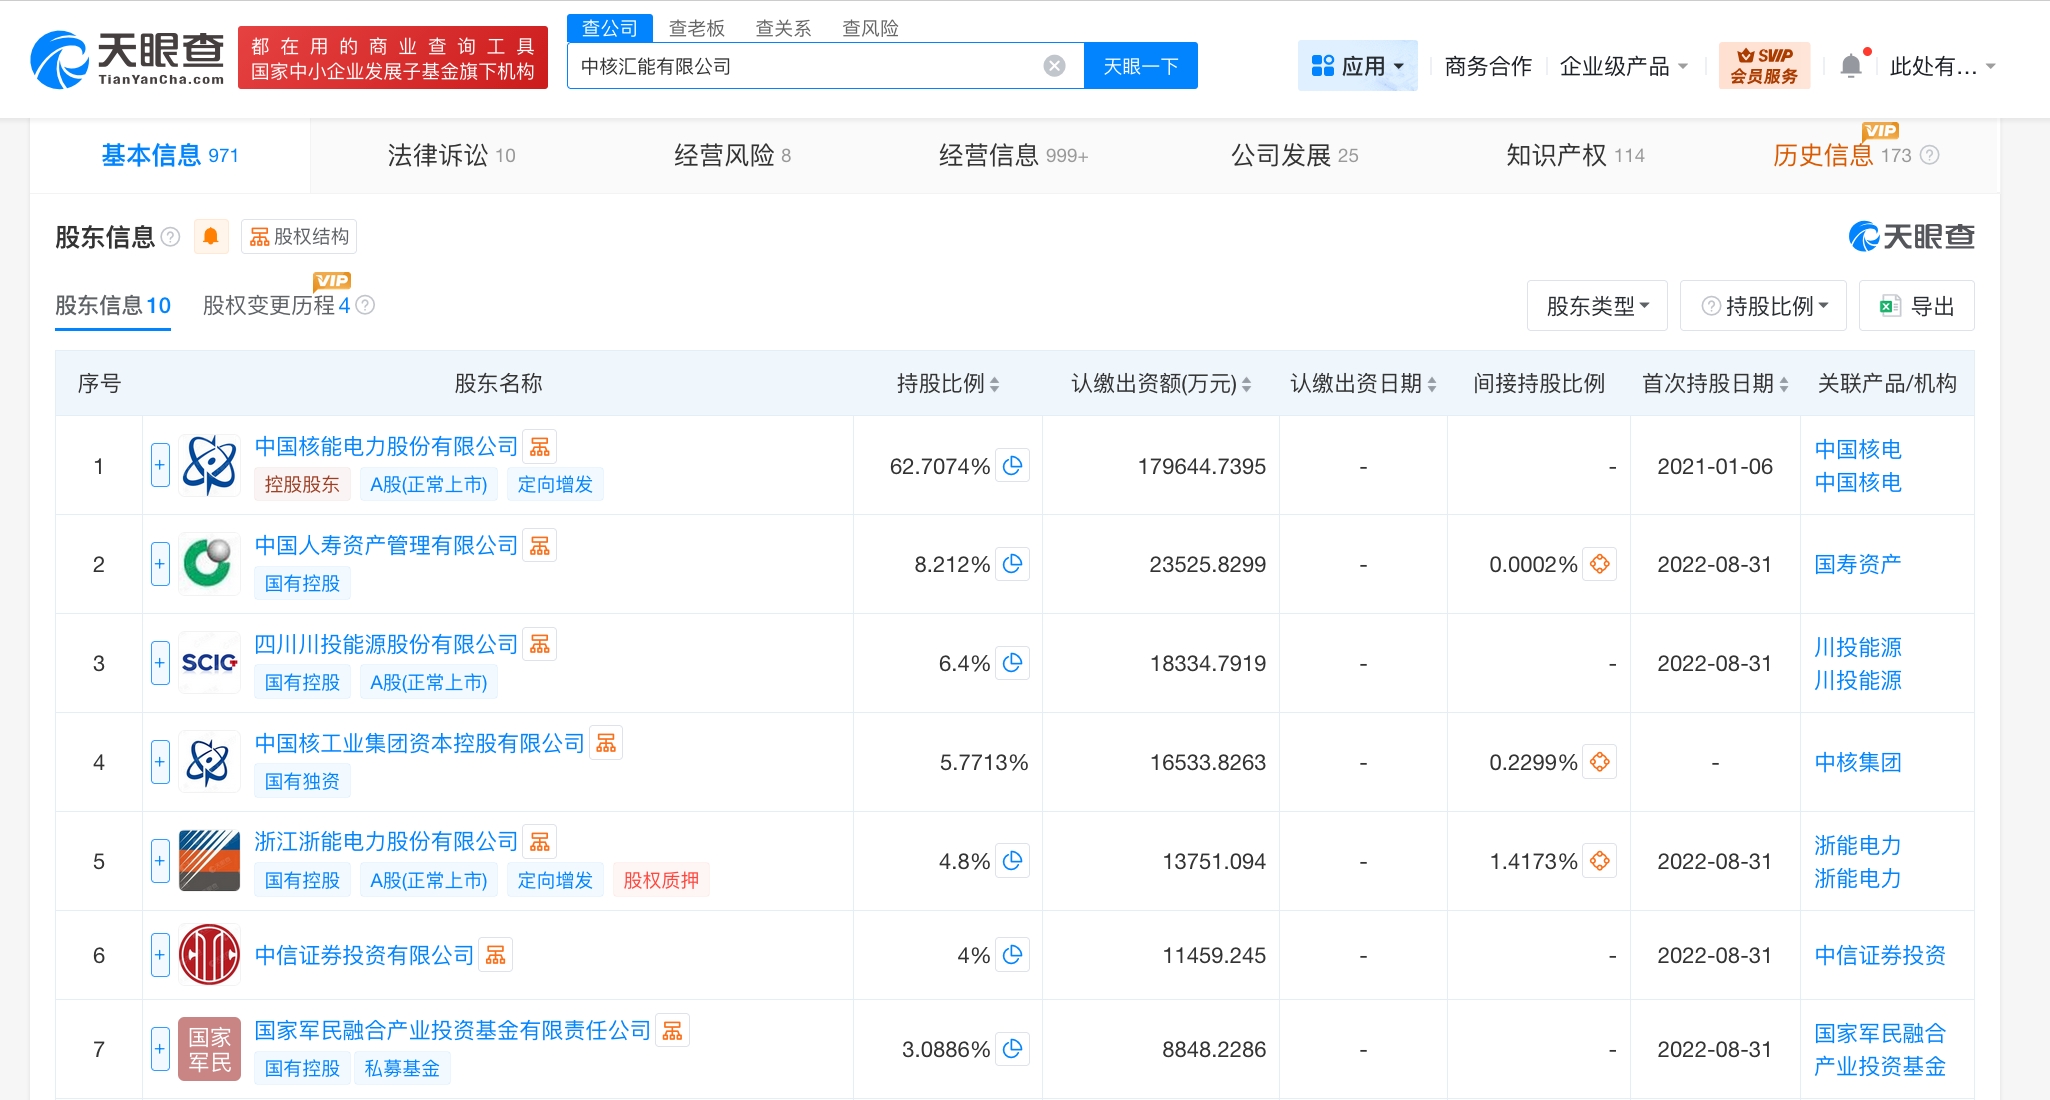
Task: Click the 天眼一下 search button
Action: point(1140,66)
